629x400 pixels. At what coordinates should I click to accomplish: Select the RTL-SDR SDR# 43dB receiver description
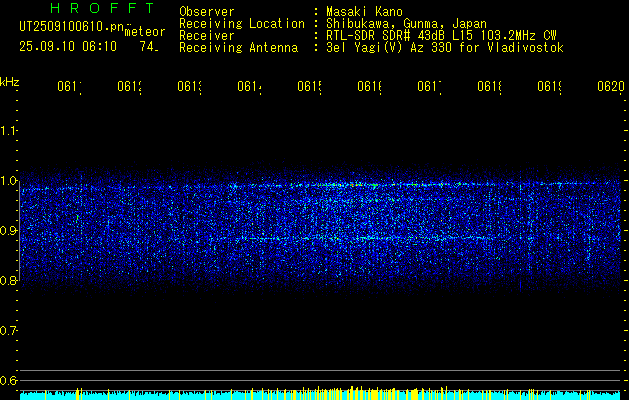(441, 36)
